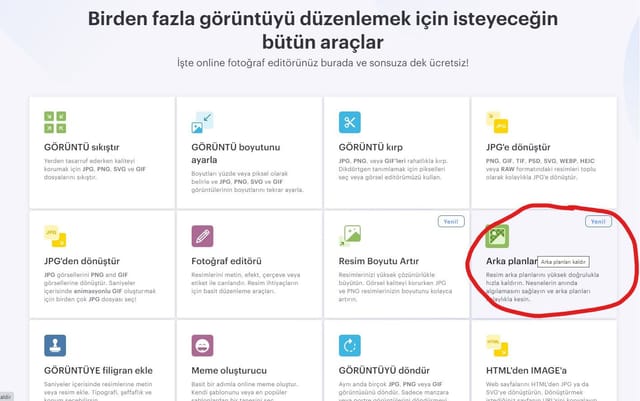Click the Resim Boyutu Artır upscale icon
Viewport: 640px width, 401px height.
coord(350,236)
